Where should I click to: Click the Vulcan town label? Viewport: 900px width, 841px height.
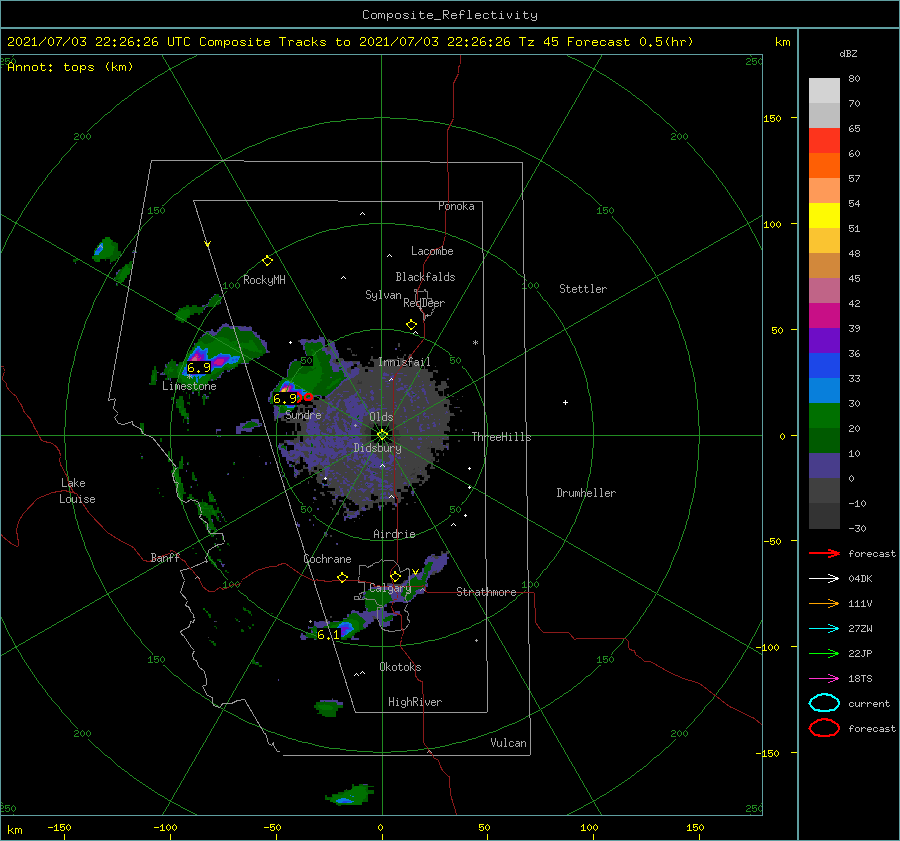(x=508, y=743)
